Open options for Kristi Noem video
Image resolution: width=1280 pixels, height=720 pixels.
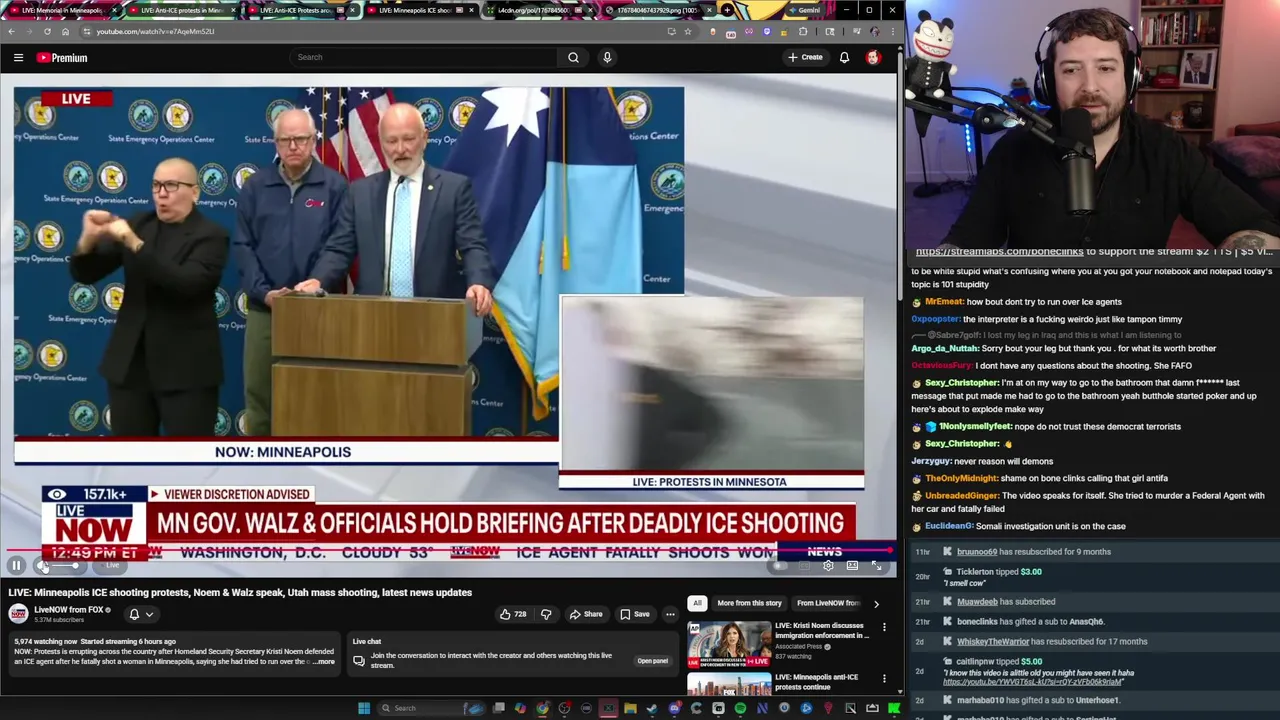(x=884, y=628)
